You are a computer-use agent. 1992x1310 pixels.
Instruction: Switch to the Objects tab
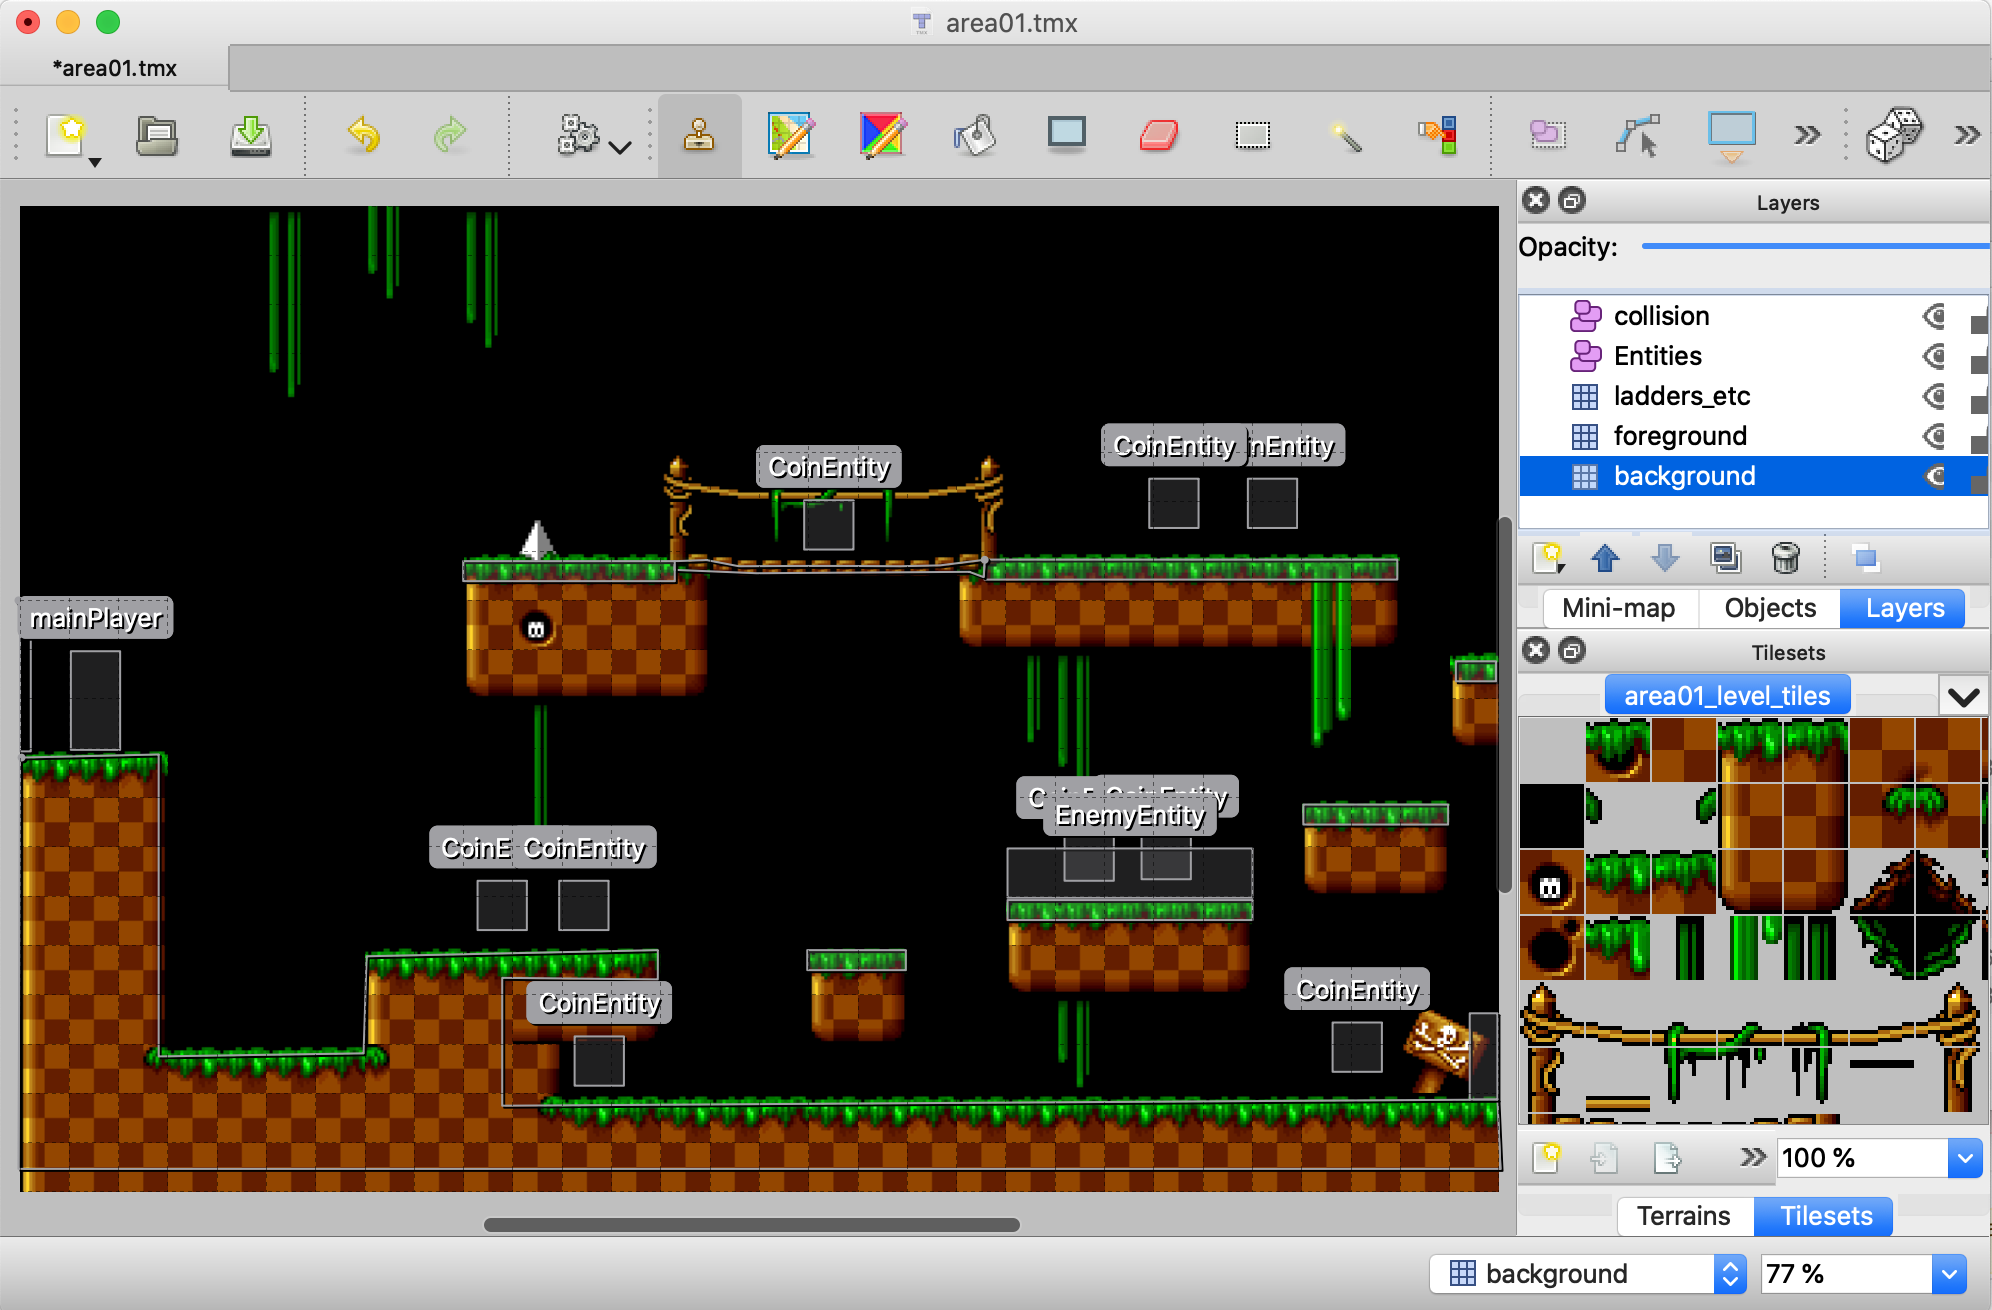click(1770, 608)
